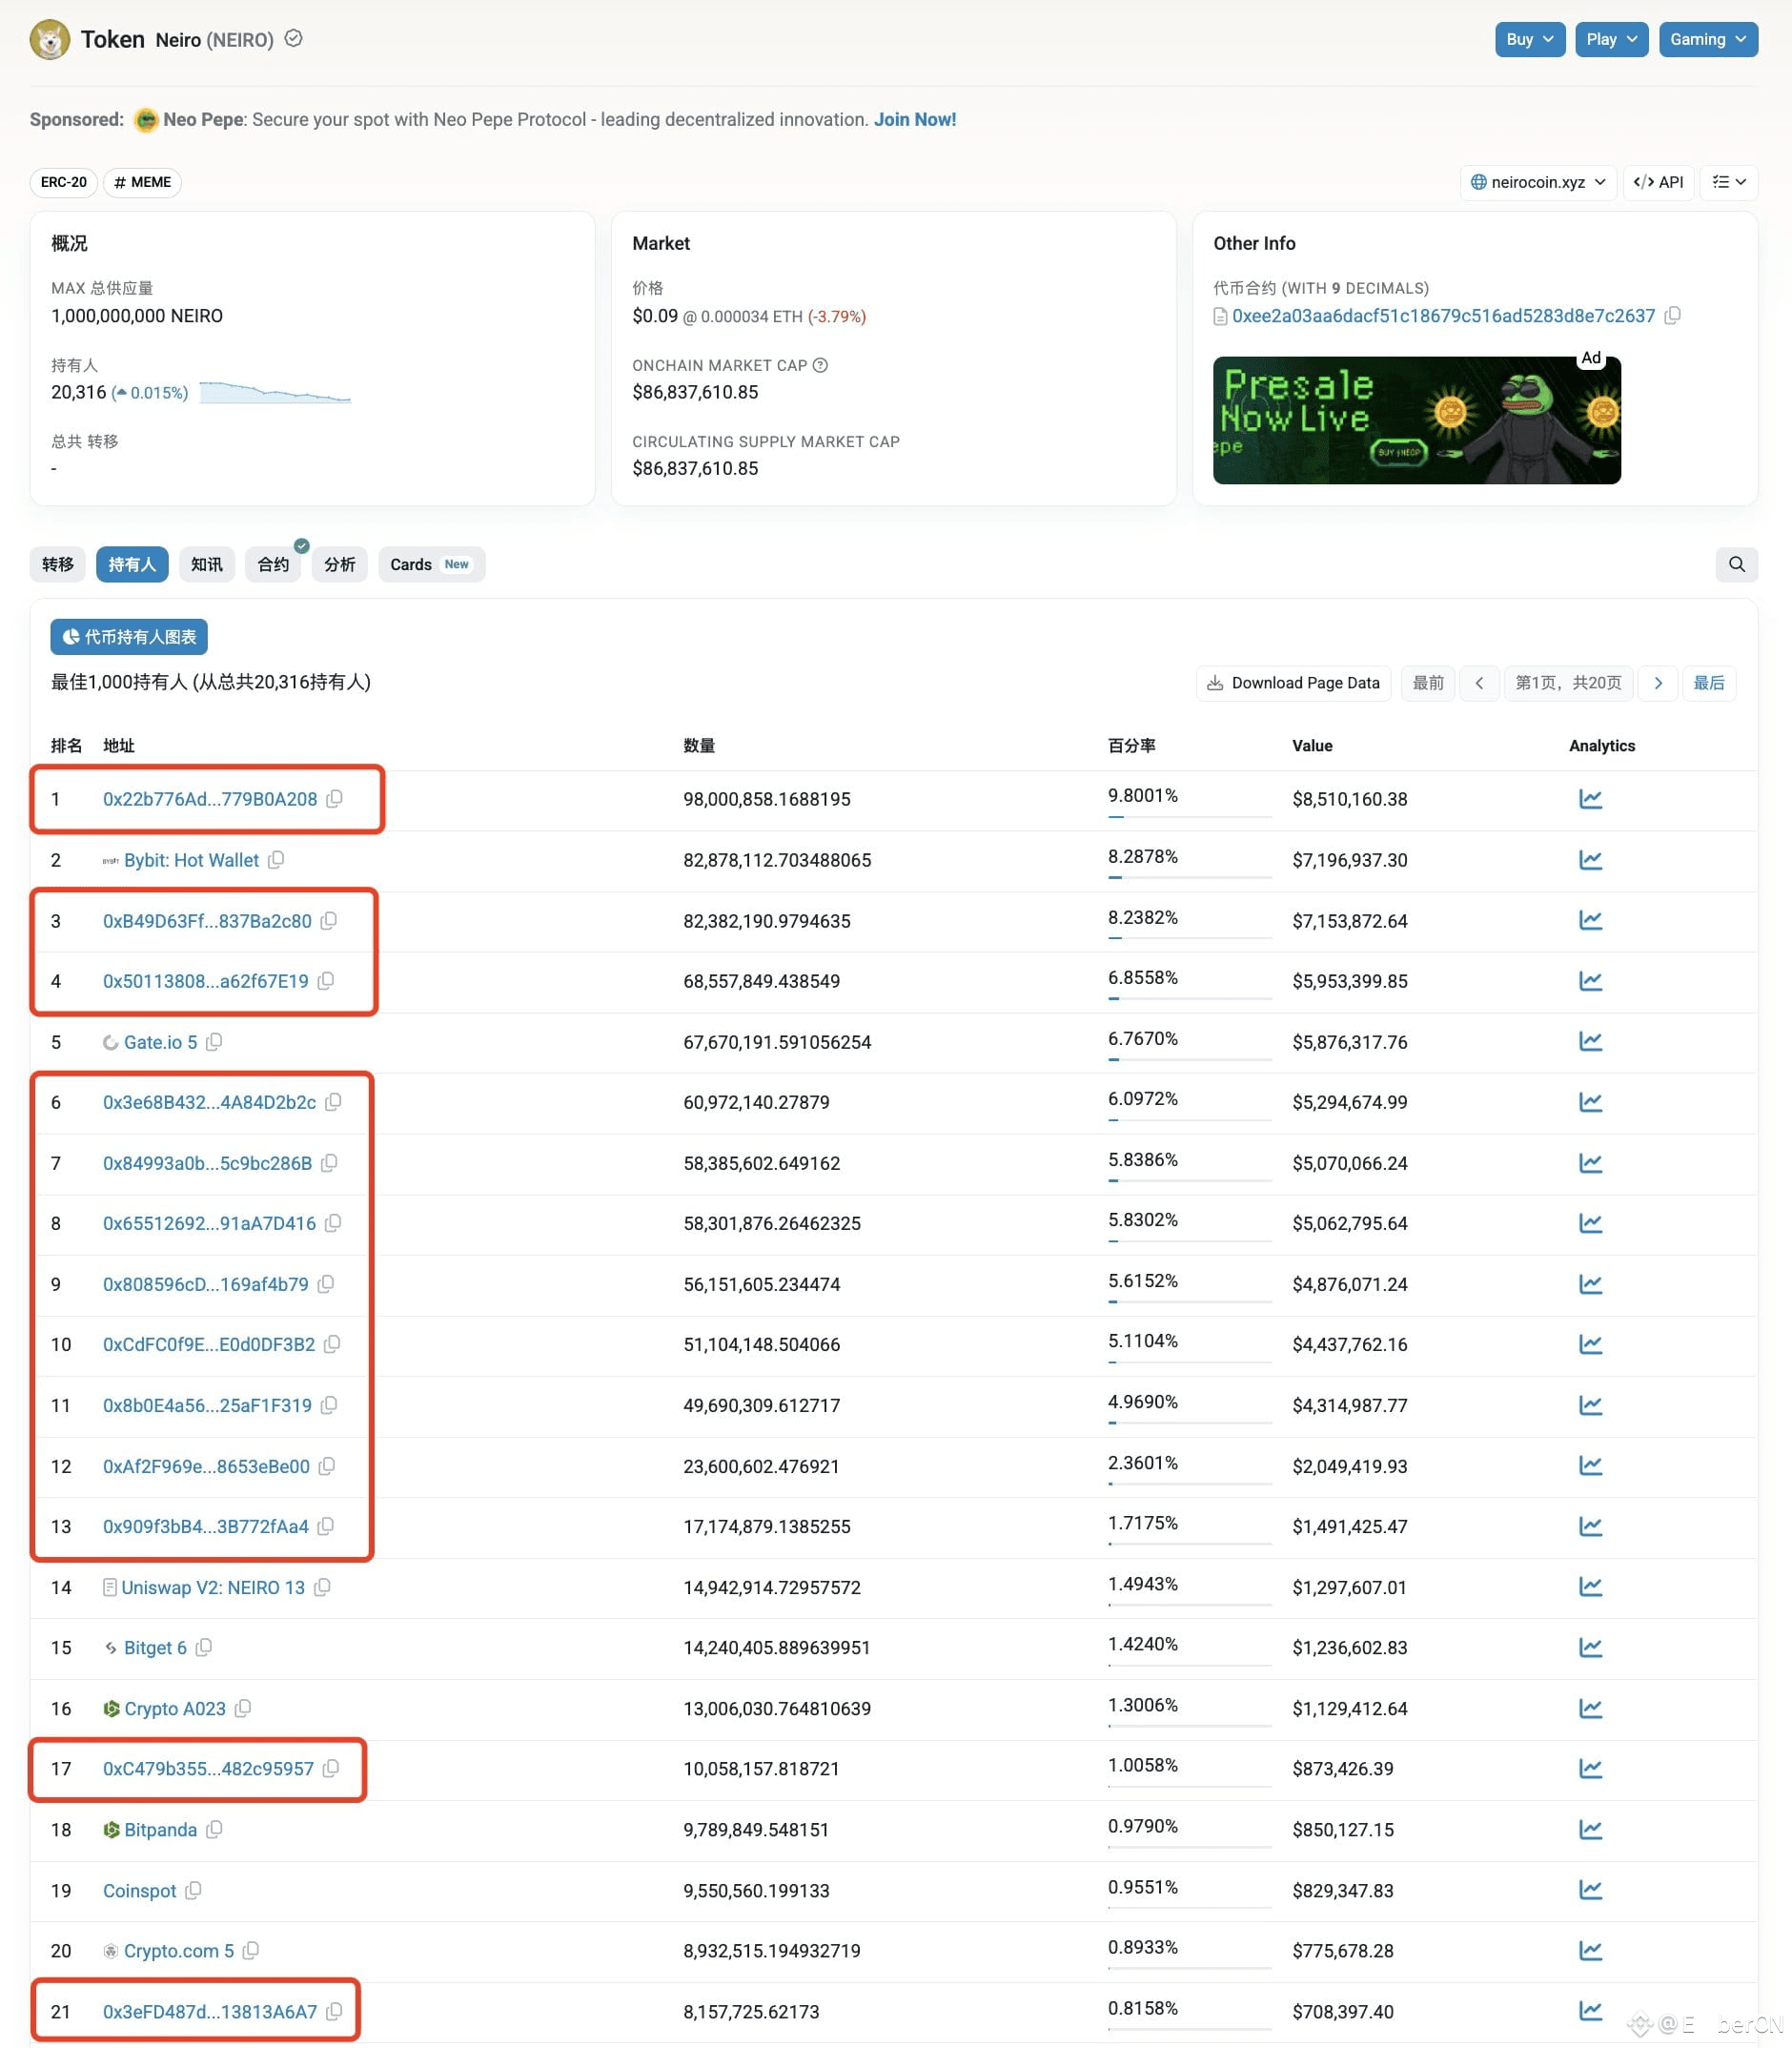The image size is (1792, 2048).
Task: Click the Join Now! sponsored link
Action: 915,119
